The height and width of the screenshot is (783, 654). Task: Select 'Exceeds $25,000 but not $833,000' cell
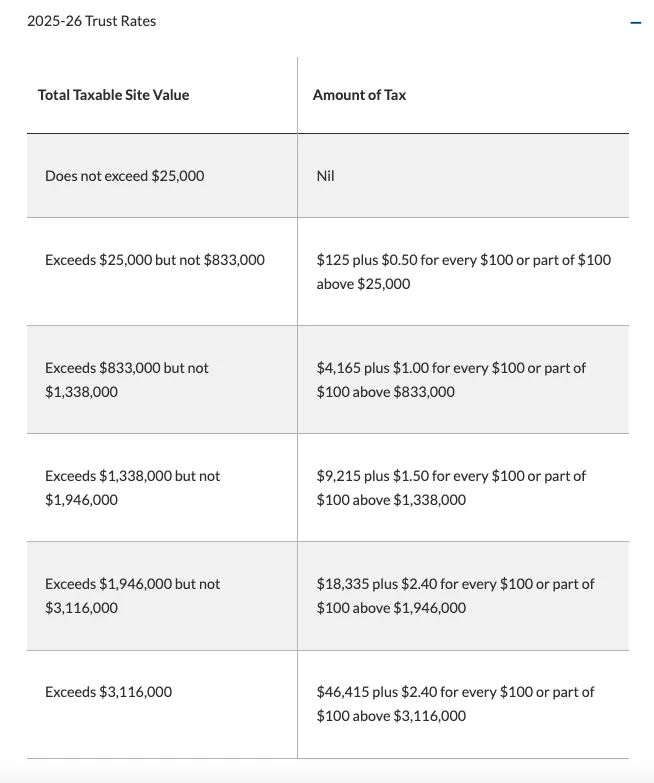pyautogui.click(x=155, y=260)
